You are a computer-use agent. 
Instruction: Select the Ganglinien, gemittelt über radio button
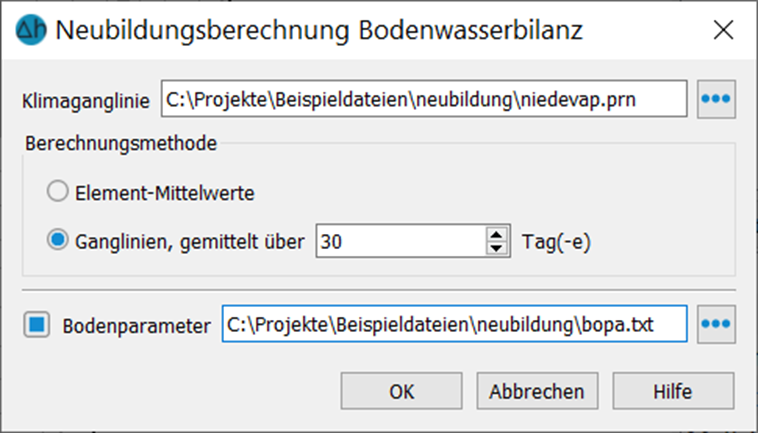(x=58, y=240)
